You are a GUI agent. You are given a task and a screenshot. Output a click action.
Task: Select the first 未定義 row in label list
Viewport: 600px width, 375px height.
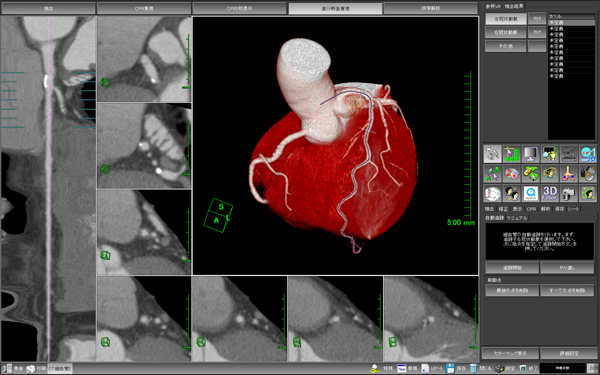click(572, 23)
